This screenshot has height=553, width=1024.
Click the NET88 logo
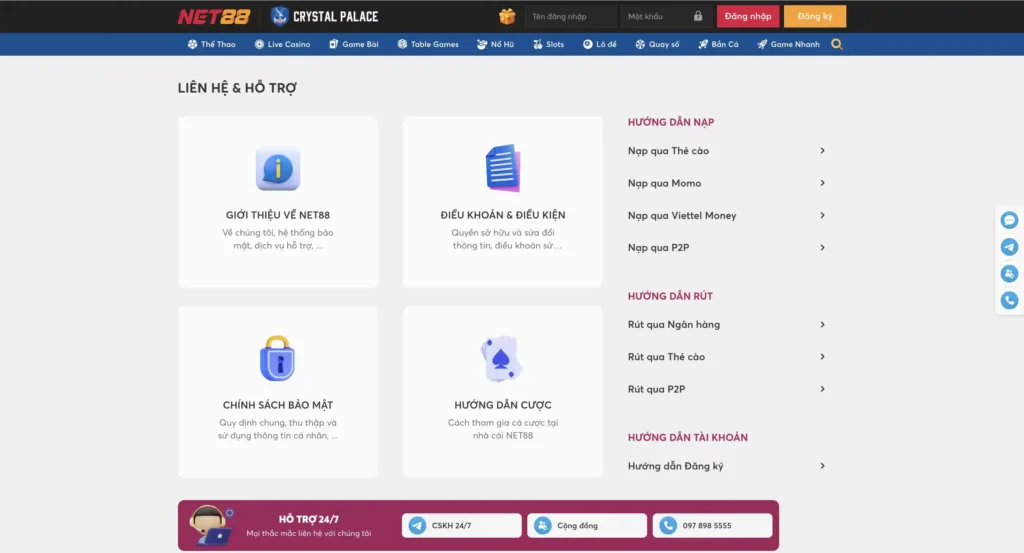pos(216,16)
